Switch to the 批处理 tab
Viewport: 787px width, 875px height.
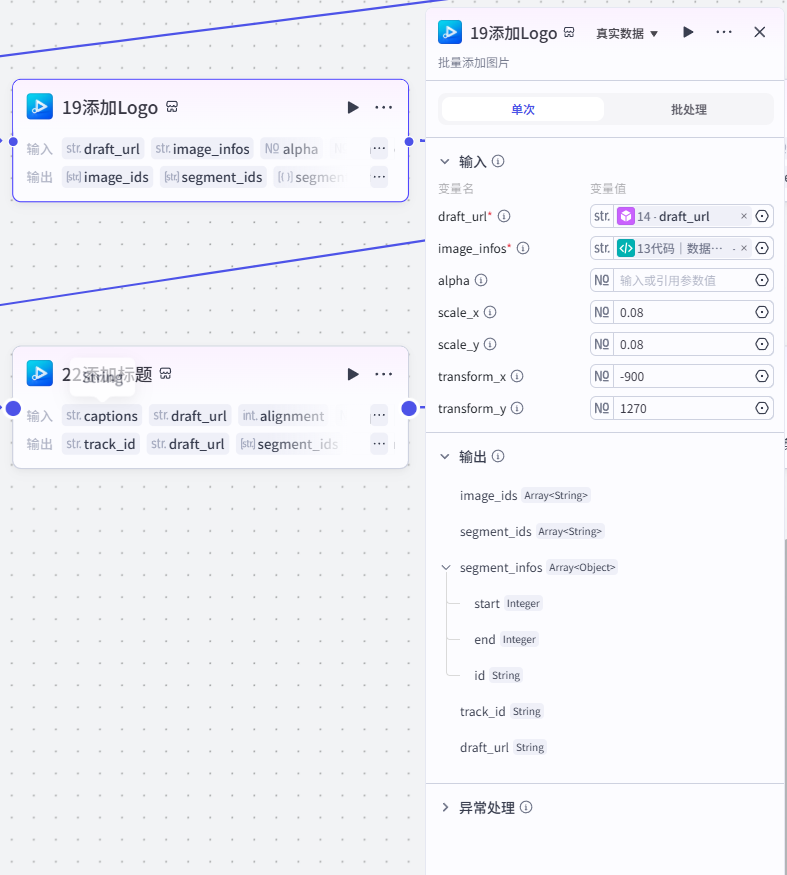[x=689, y=109]
